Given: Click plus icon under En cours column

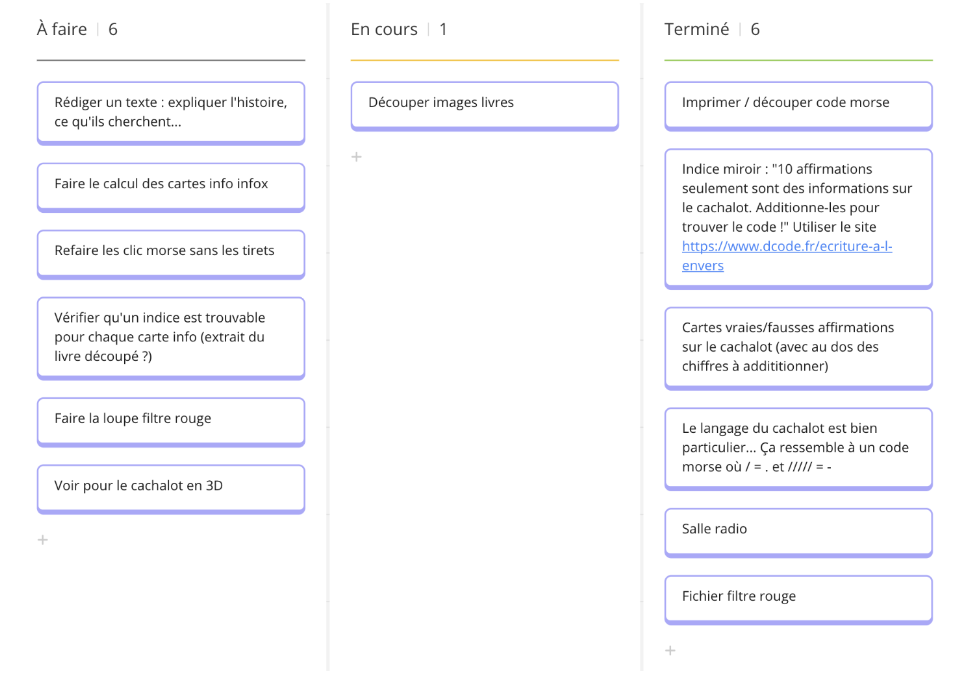Looking at the screenshot, I should click(357, 157).
